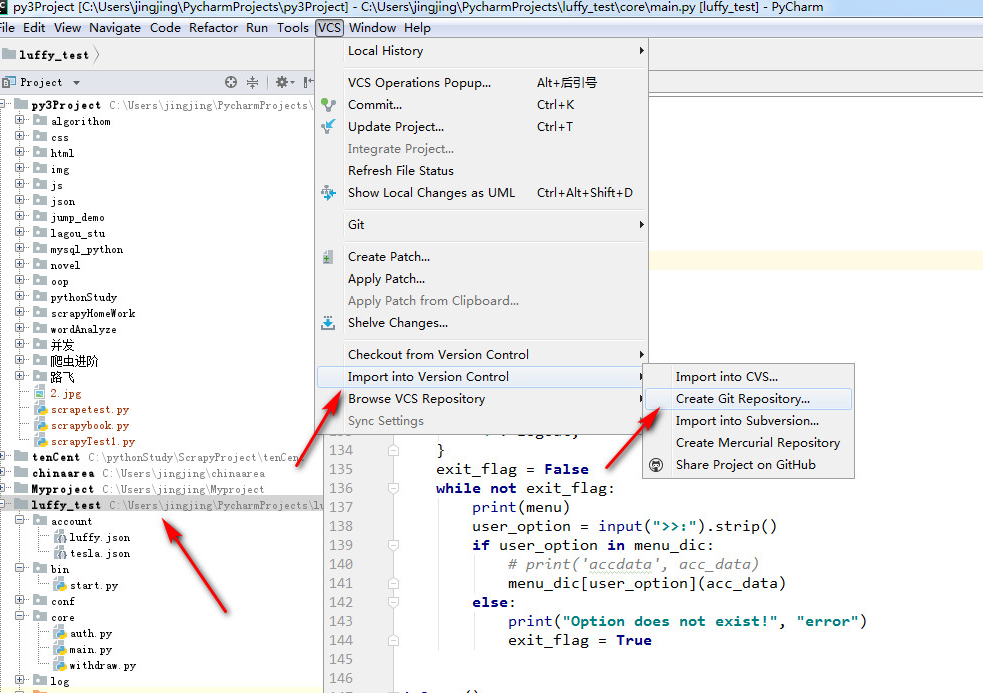983x693 pixels.
Task: Open Project panel gear settings
Action: (x=285, y=82)
